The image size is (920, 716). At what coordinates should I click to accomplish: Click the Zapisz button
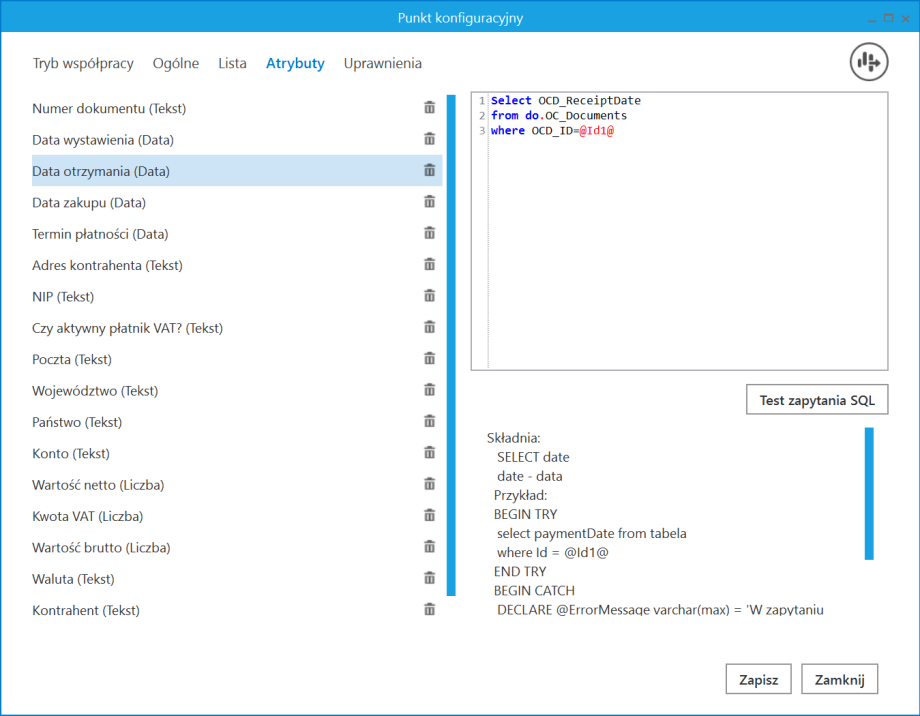point(758,678)
